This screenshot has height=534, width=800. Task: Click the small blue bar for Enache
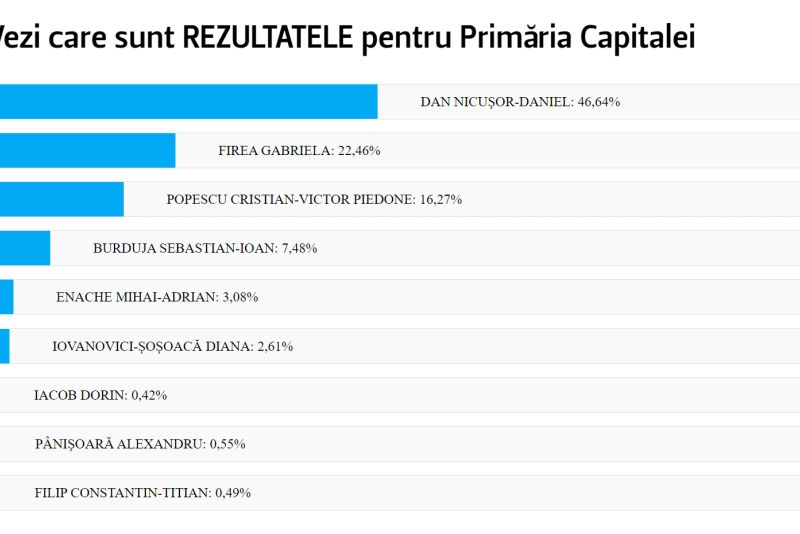pos(7,297)
